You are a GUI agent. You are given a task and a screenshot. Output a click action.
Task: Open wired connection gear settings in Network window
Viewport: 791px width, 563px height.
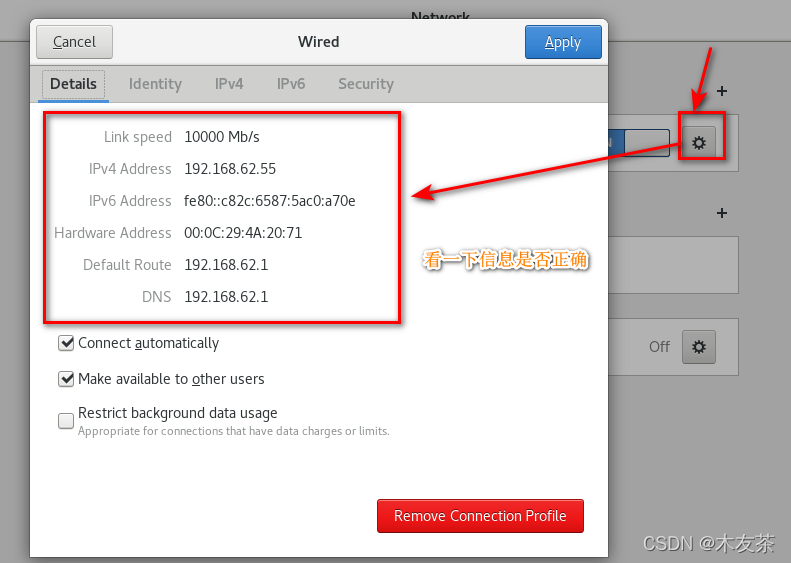699,143
